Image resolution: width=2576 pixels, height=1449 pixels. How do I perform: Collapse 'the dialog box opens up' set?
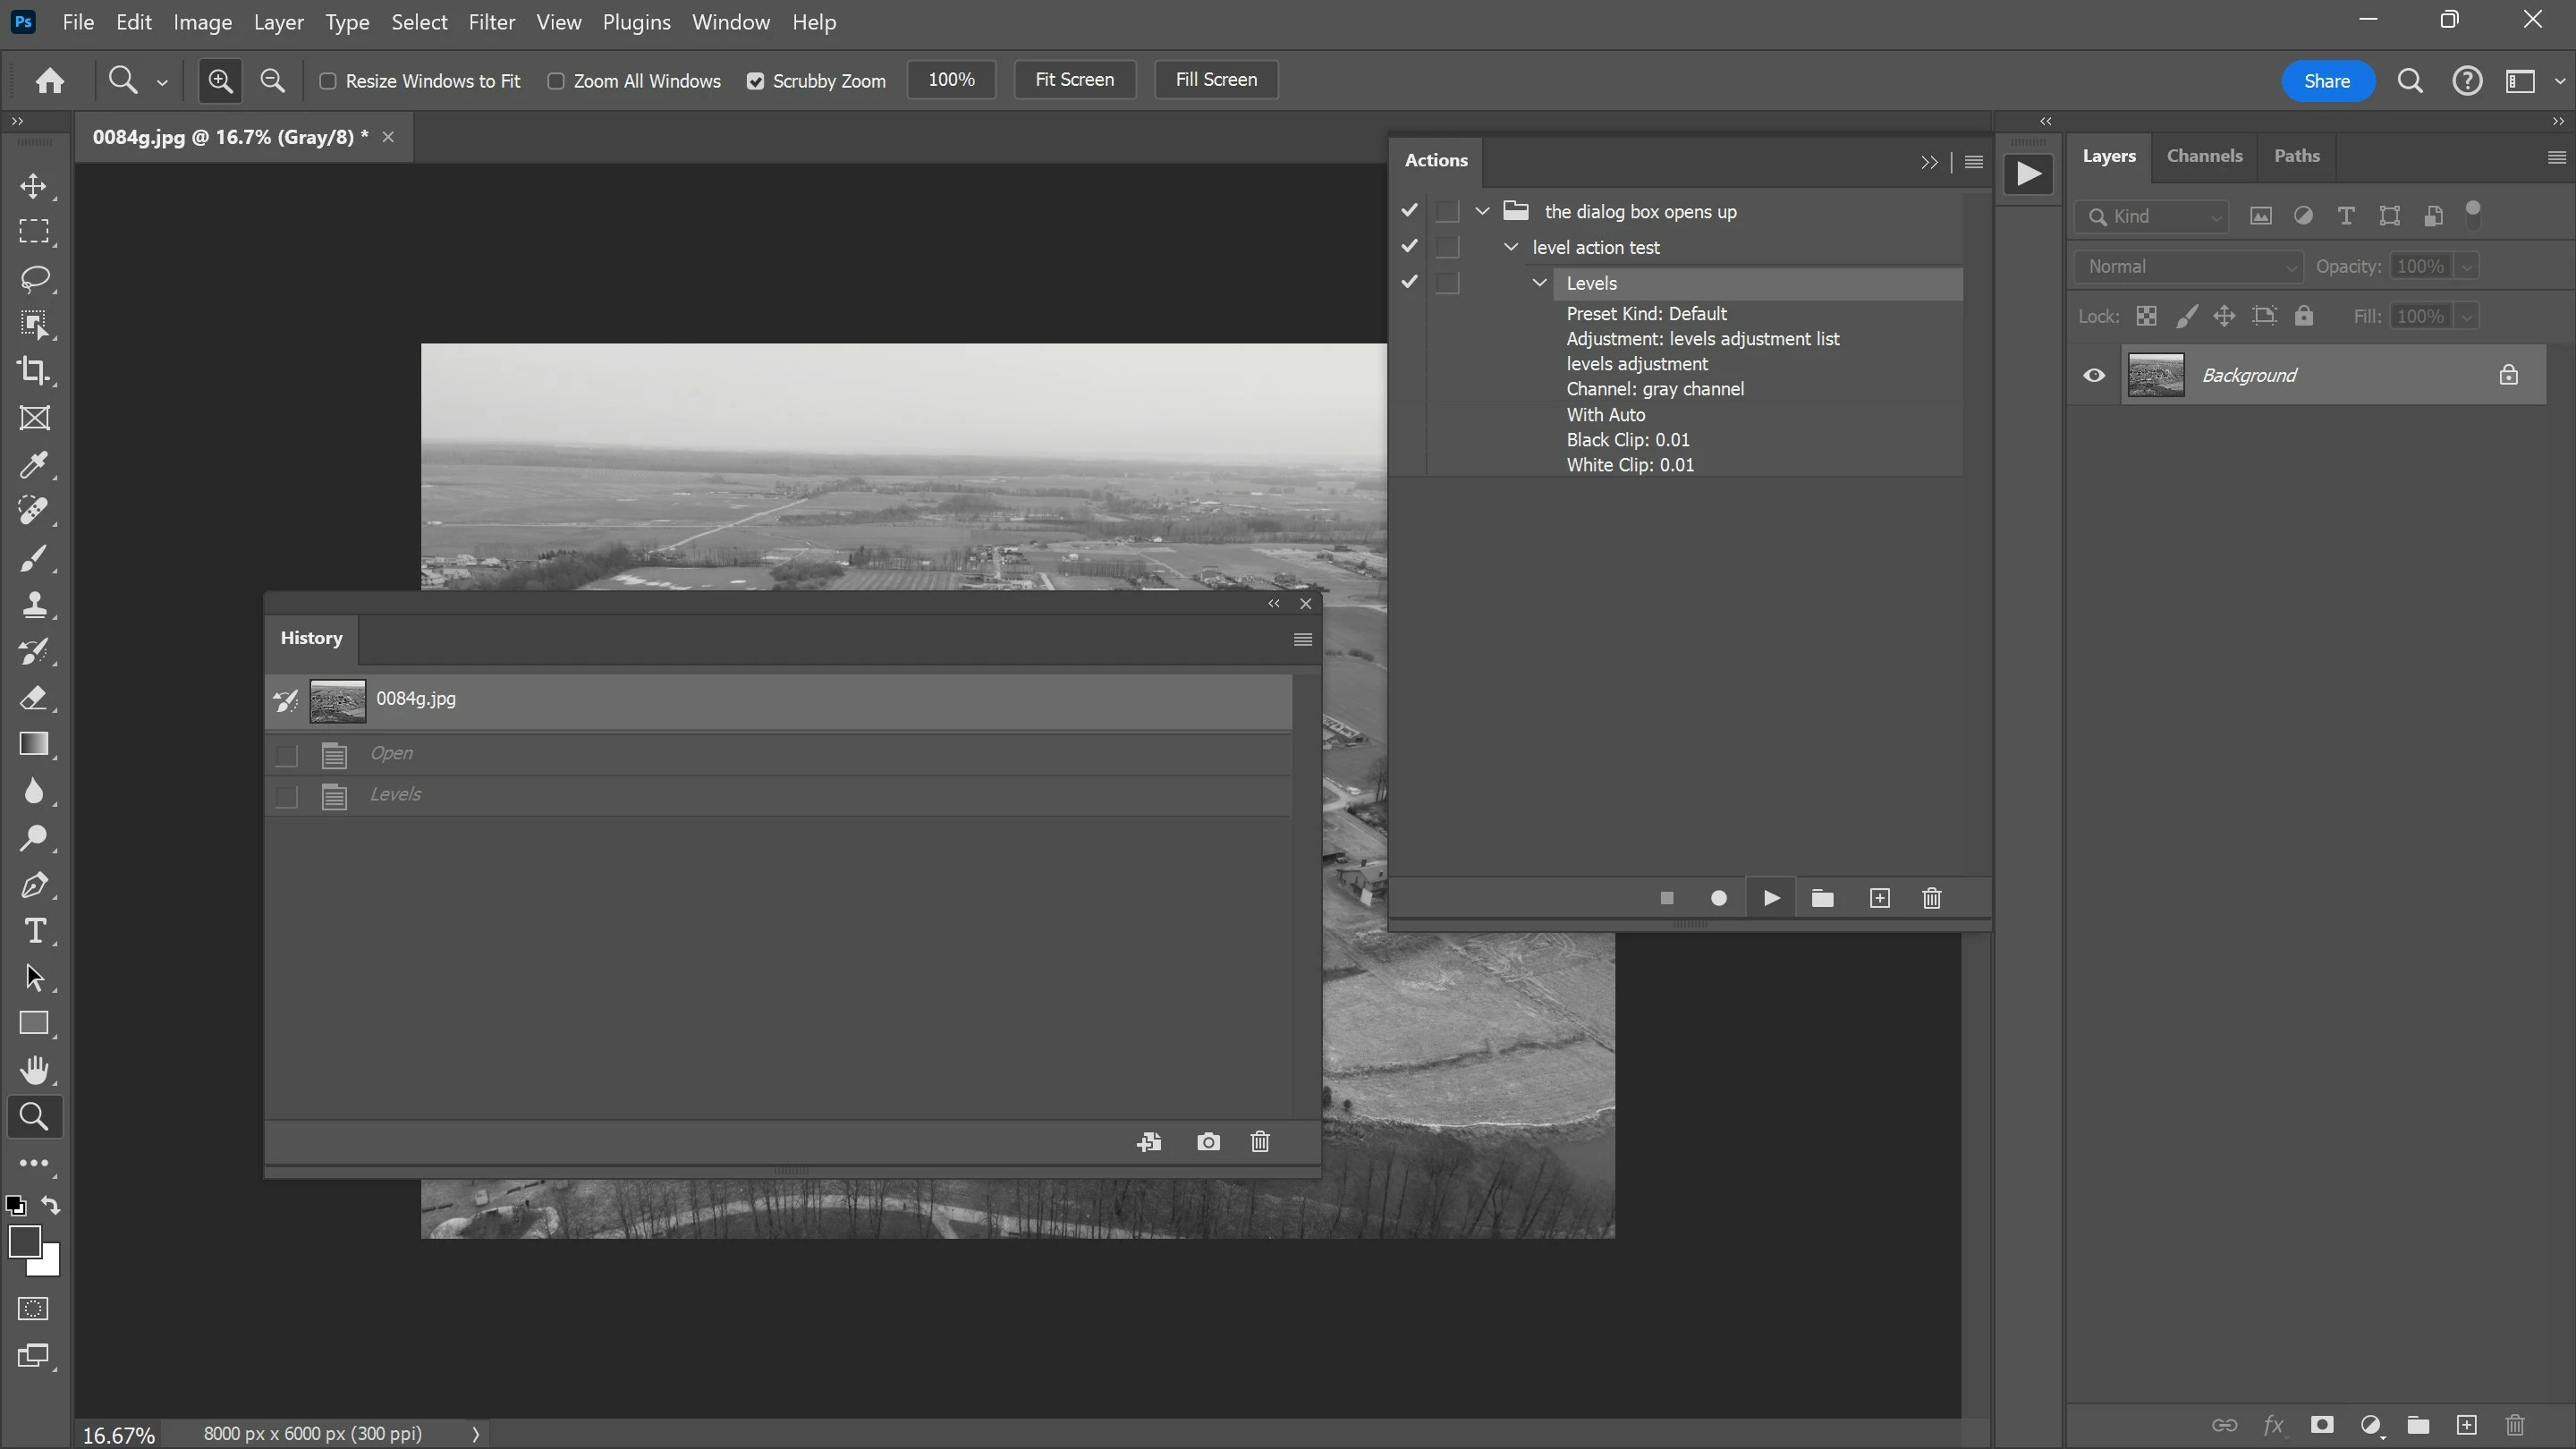coord(1483,211)
